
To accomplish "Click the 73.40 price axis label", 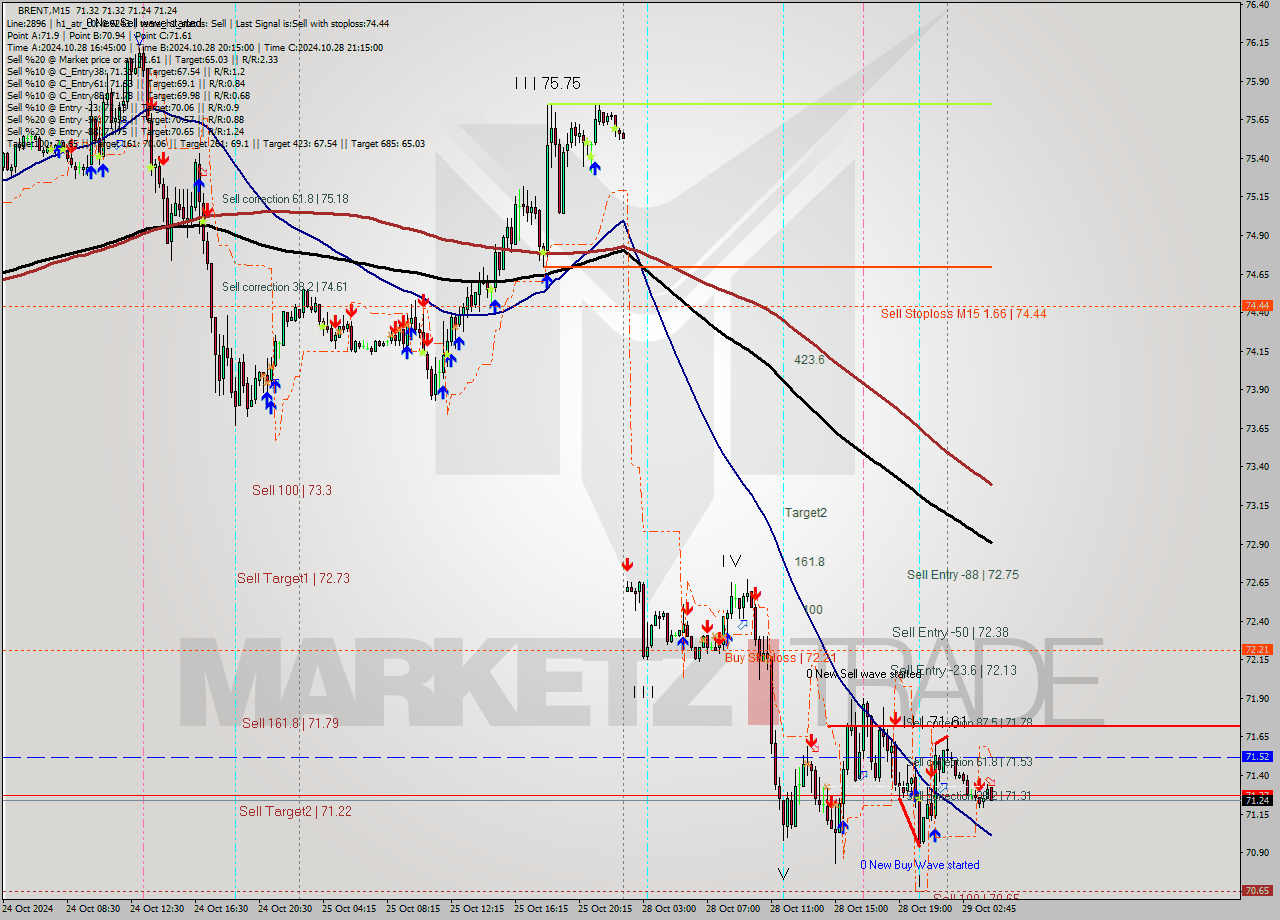I will coord(1258,466).
